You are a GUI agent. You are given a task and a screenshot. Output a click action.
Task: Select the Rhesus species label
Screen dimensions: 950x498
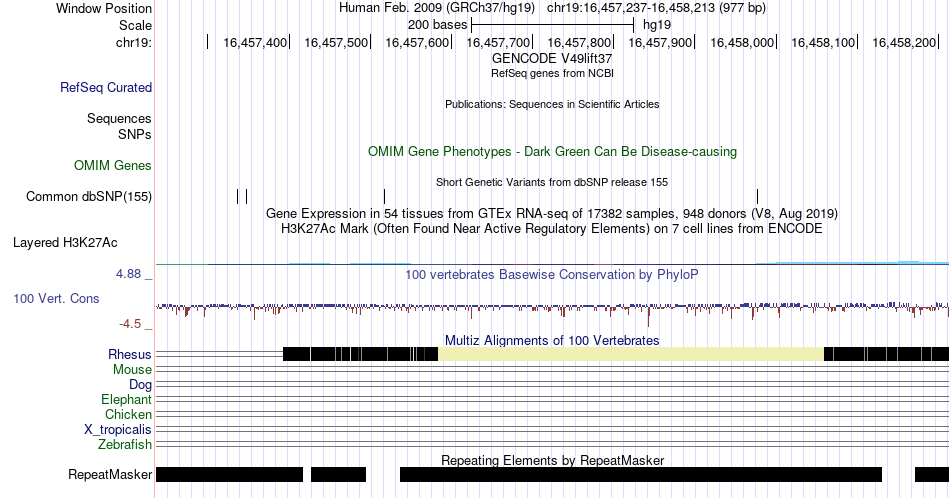[x=130, y=354]
